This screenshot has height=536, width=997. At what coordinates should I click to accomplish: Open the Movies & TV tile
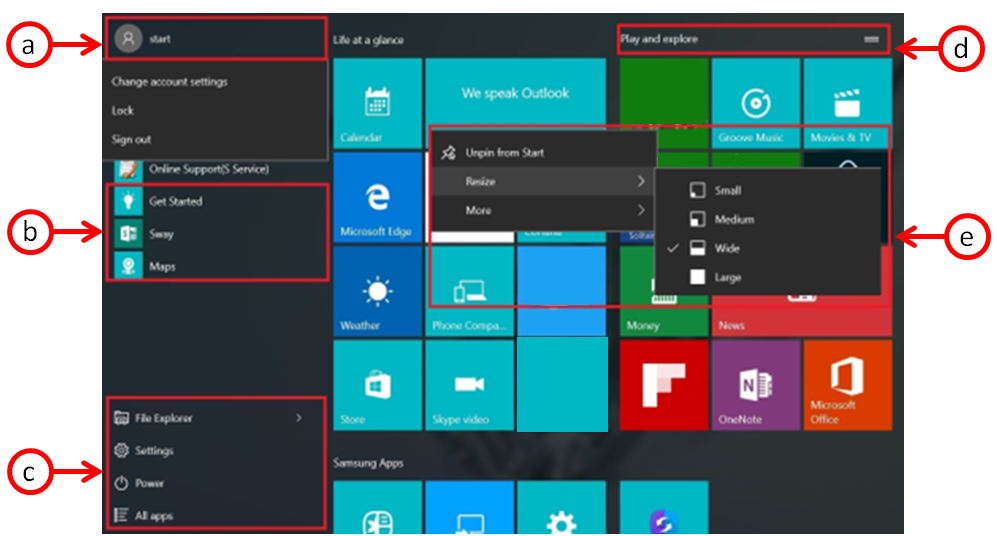point(848,103)
